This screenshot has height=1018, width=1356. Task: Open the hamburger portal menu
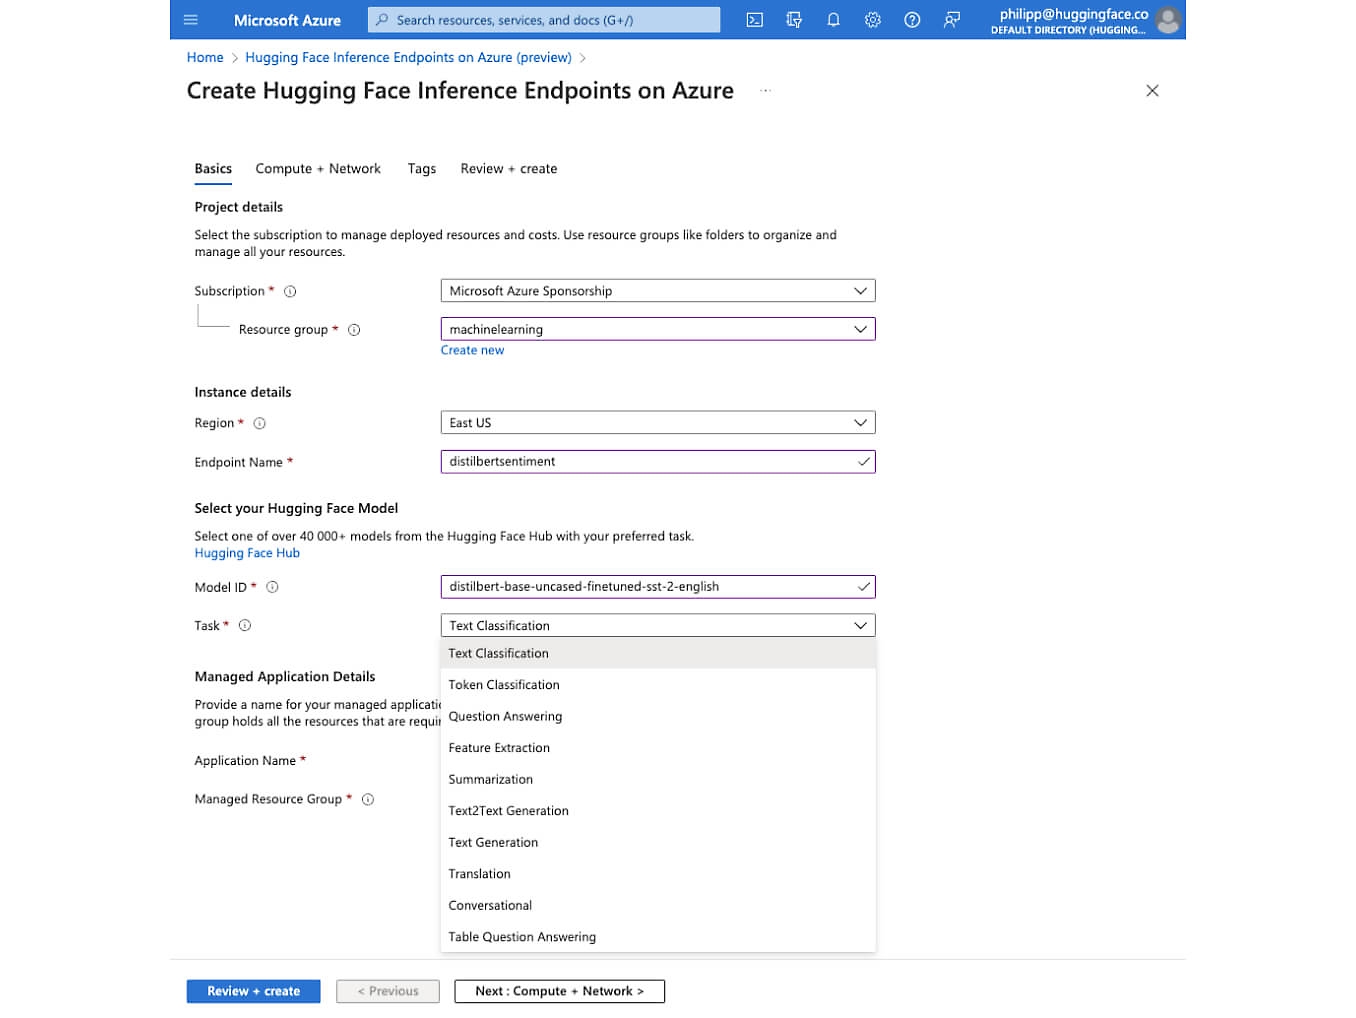191,20
